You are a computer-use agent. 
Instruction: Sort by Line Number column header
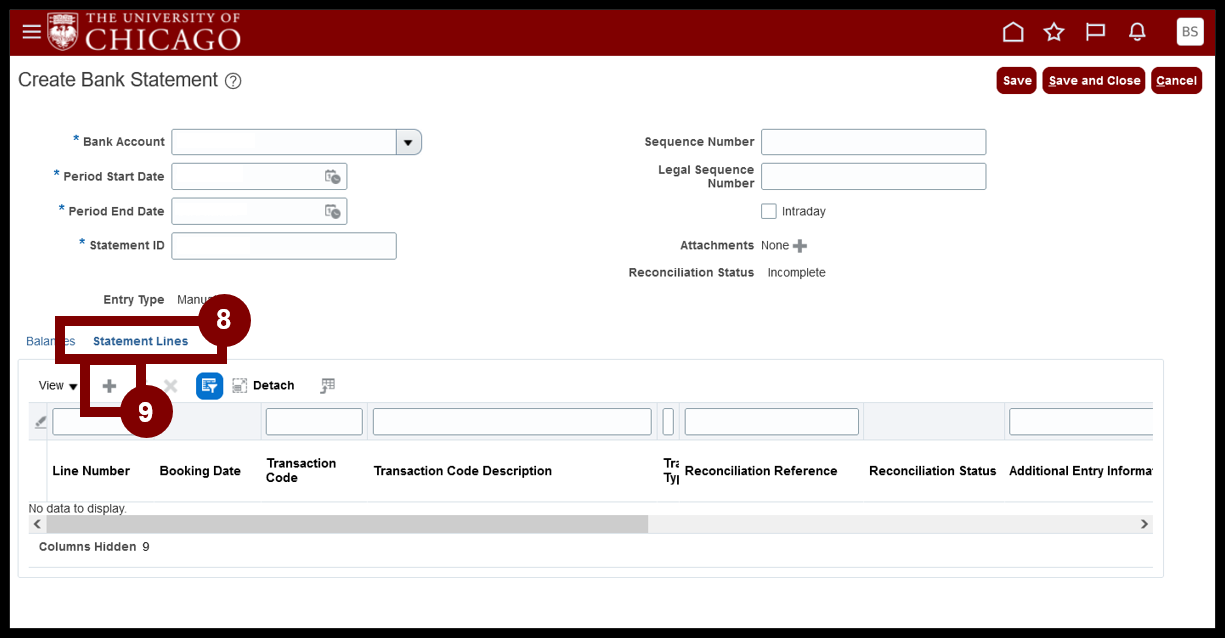(x=91, y=471)
